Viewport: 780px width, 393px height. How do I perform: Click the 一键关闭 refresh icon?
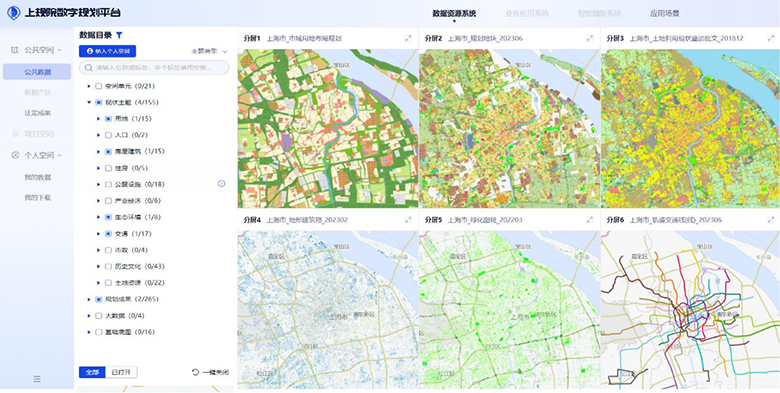click(195, 372)
